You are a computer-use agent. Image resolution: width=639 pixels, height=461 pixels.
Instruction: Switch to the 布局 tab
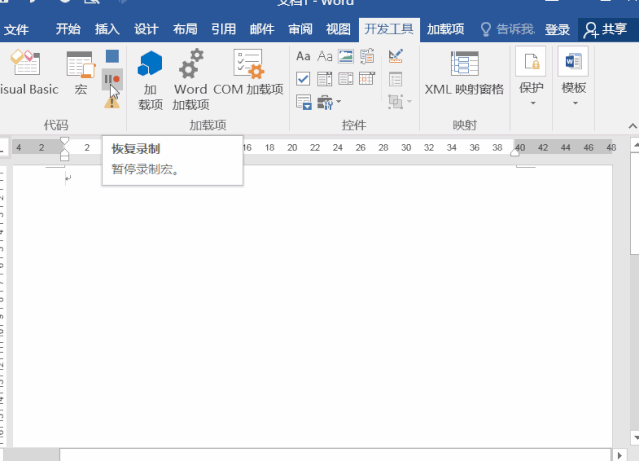click(185, 29)
